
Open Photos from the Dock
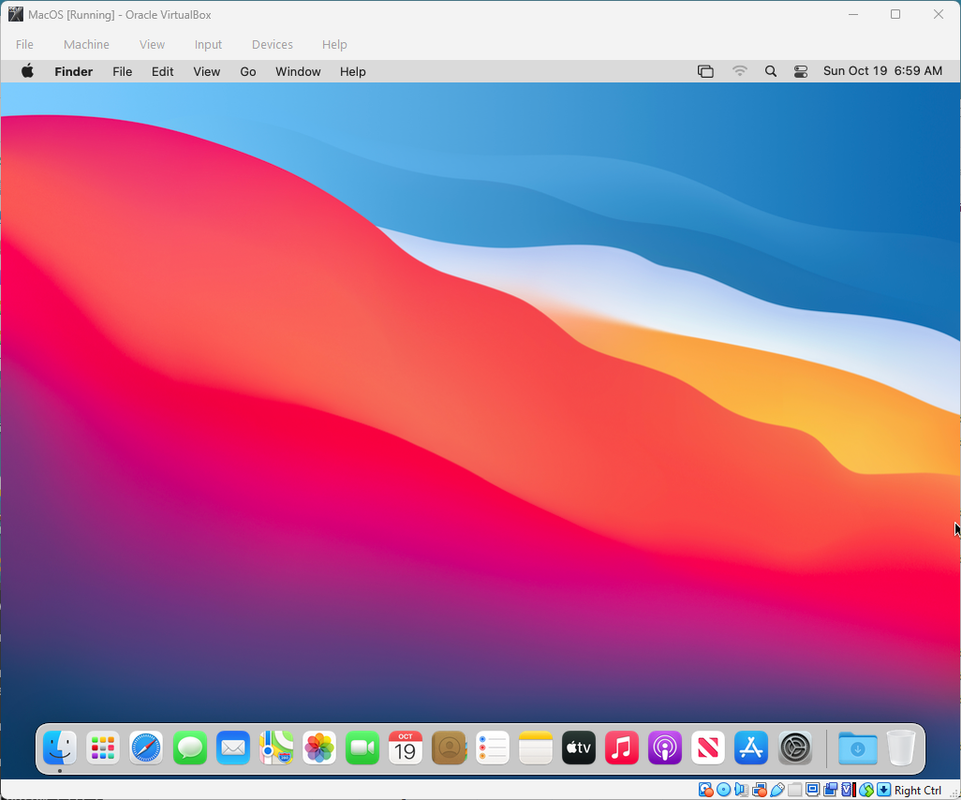click(x=319, y=747)
